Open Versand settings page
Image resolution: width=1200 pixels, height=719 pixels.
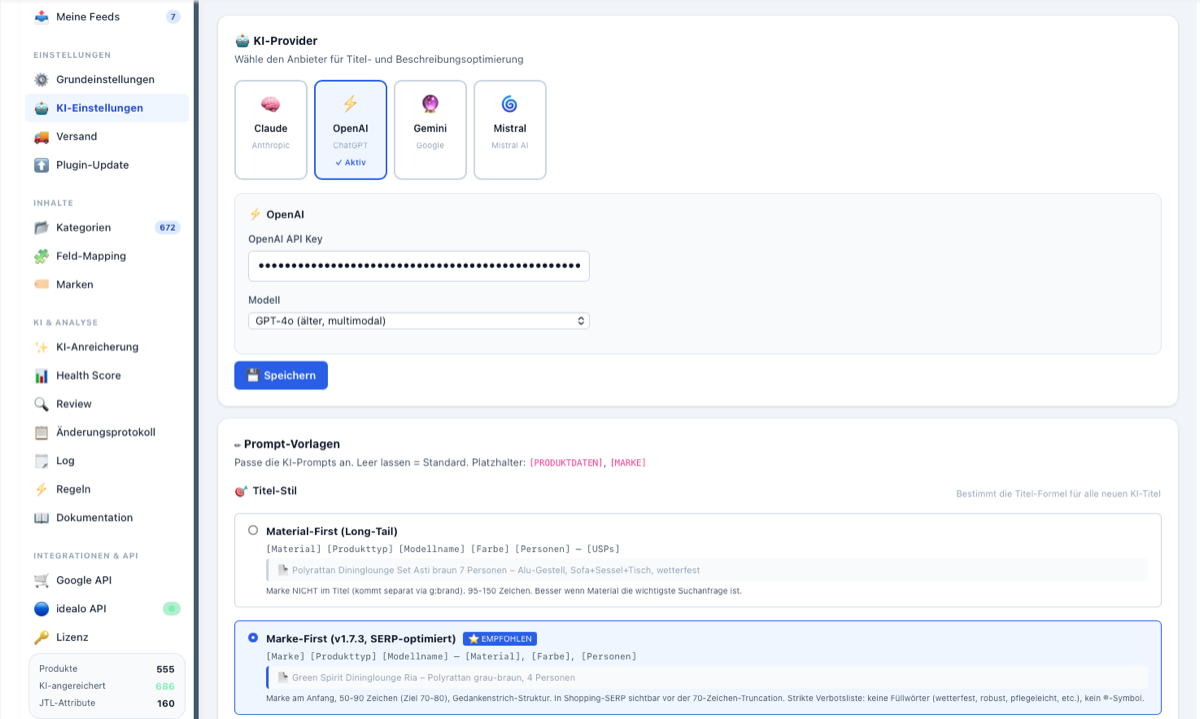107,136
